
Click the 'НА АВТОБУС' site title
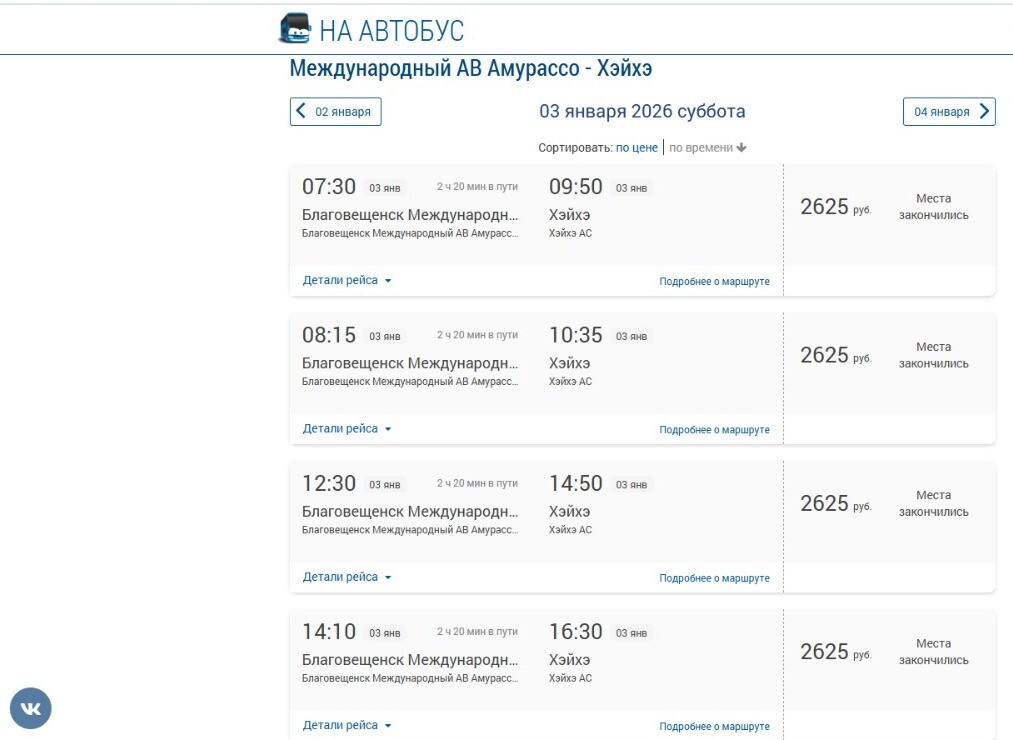pyautogui.click(x=391, y=30)
